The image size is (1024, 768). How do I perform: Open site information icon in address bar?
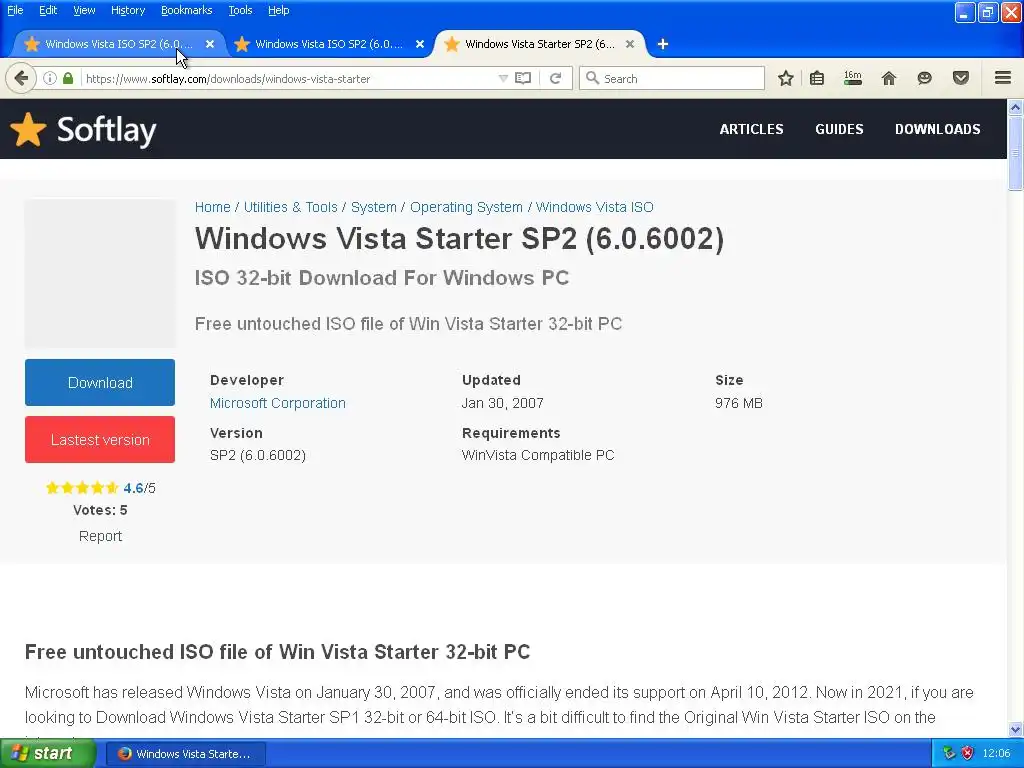coord(50,78)
